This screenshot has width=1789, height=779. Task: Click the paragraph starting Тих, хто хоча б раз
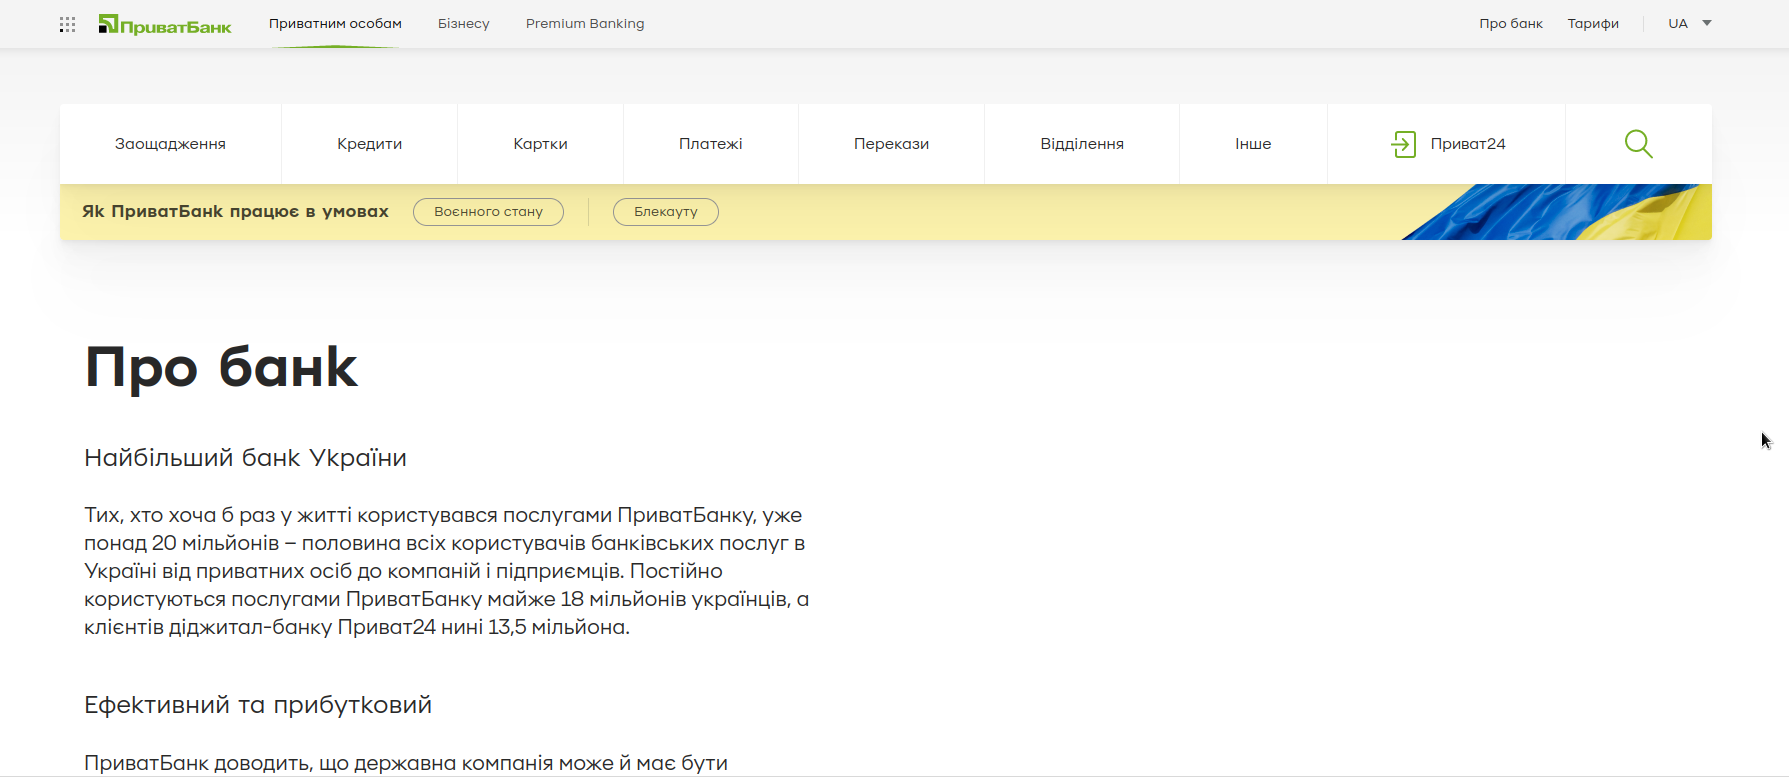447,571
